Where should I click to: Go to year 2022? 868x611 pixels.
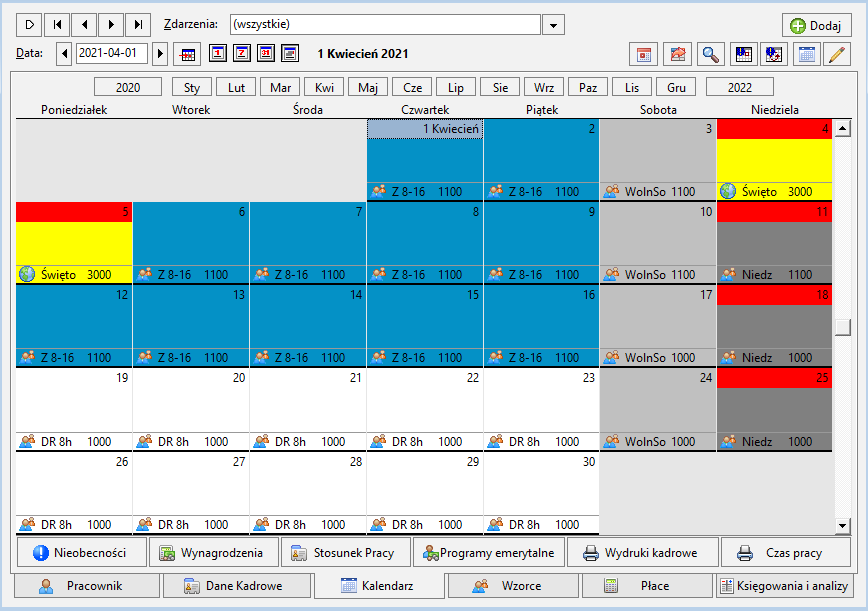pyautogui.click(x=740, y=87)
